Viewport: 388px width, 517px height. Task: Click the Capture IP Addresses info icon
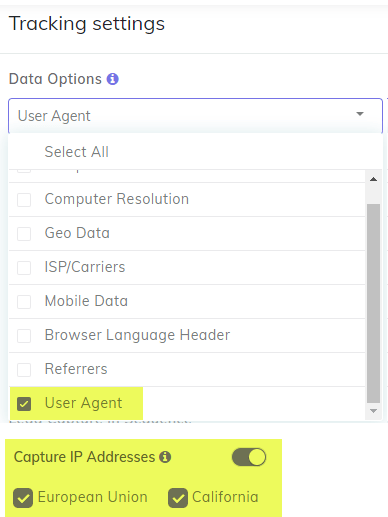(165, 457)
